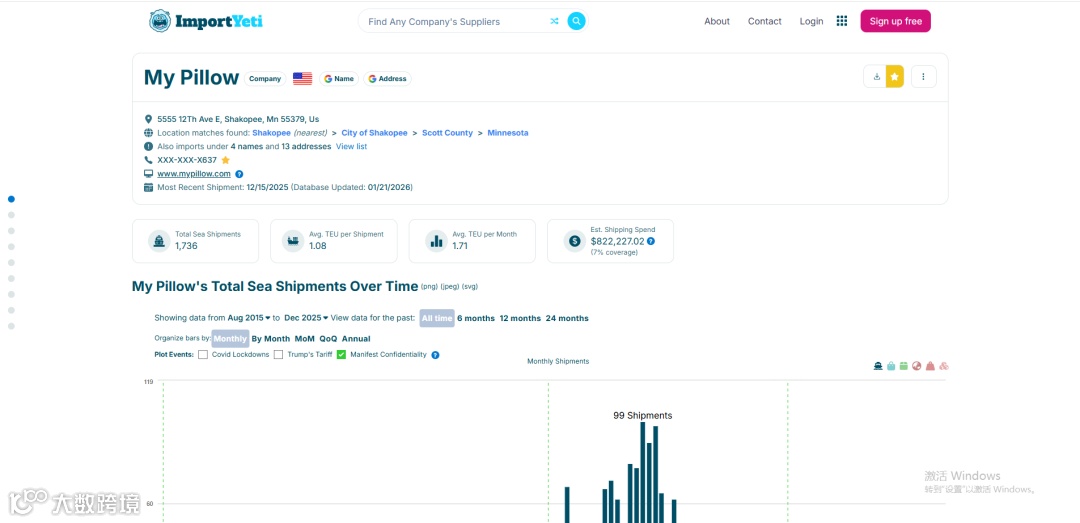Image resolution: width=1080 pixels, height=523 pixels.
Task: Uncheck the Manifest Confidentiality checkbox
Action: [341, 355]
